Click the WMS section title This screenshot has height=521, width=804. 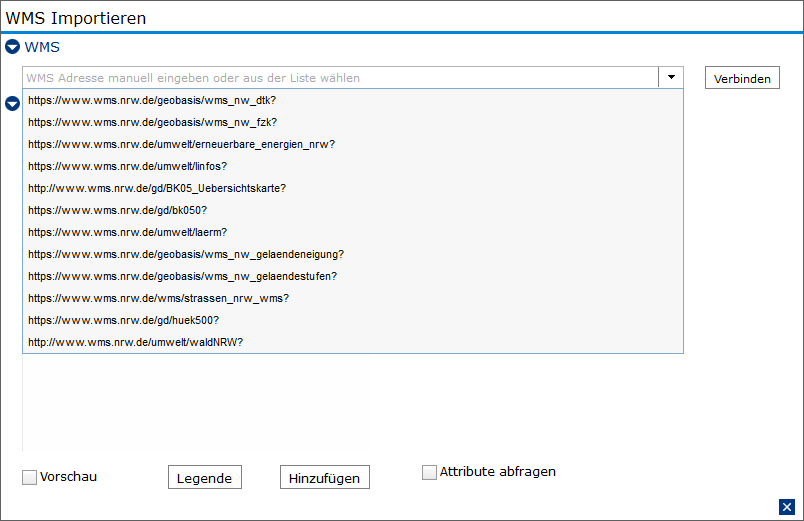click(x=42, y=47)
